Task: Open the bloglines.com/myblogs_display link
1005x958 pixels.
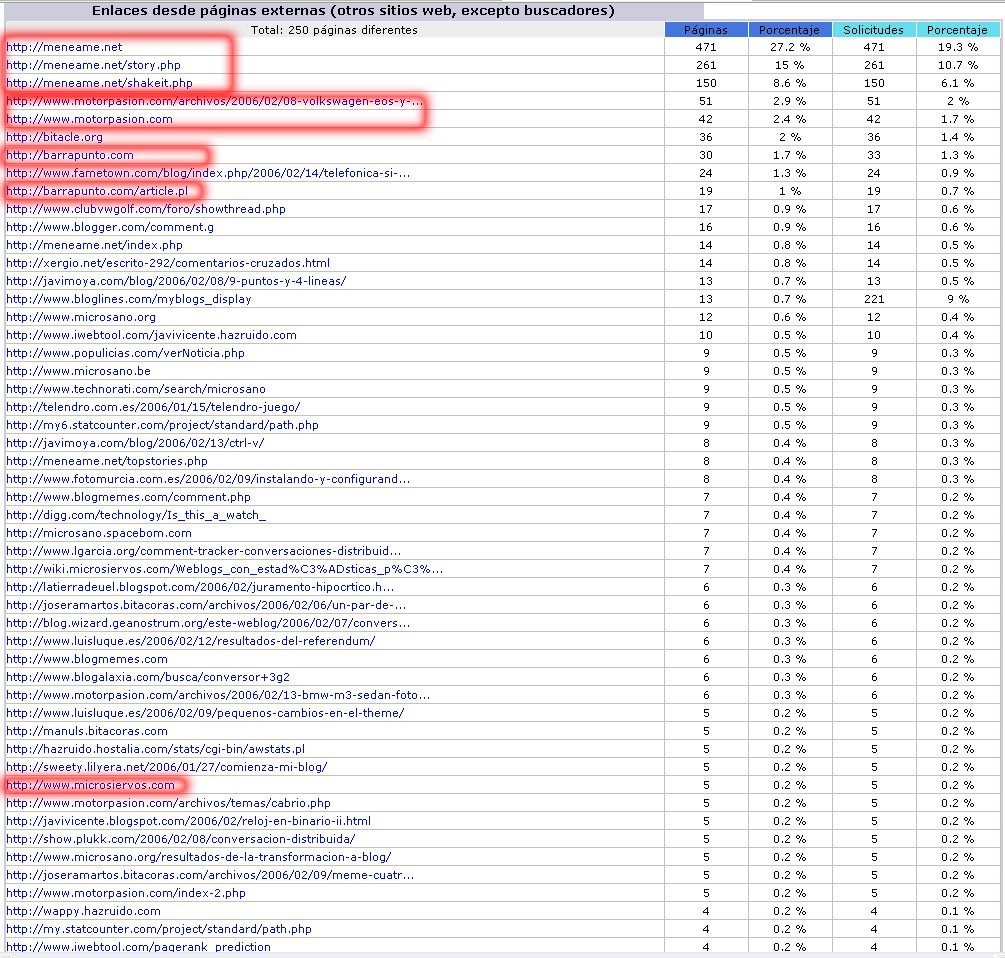Action: 129,298
